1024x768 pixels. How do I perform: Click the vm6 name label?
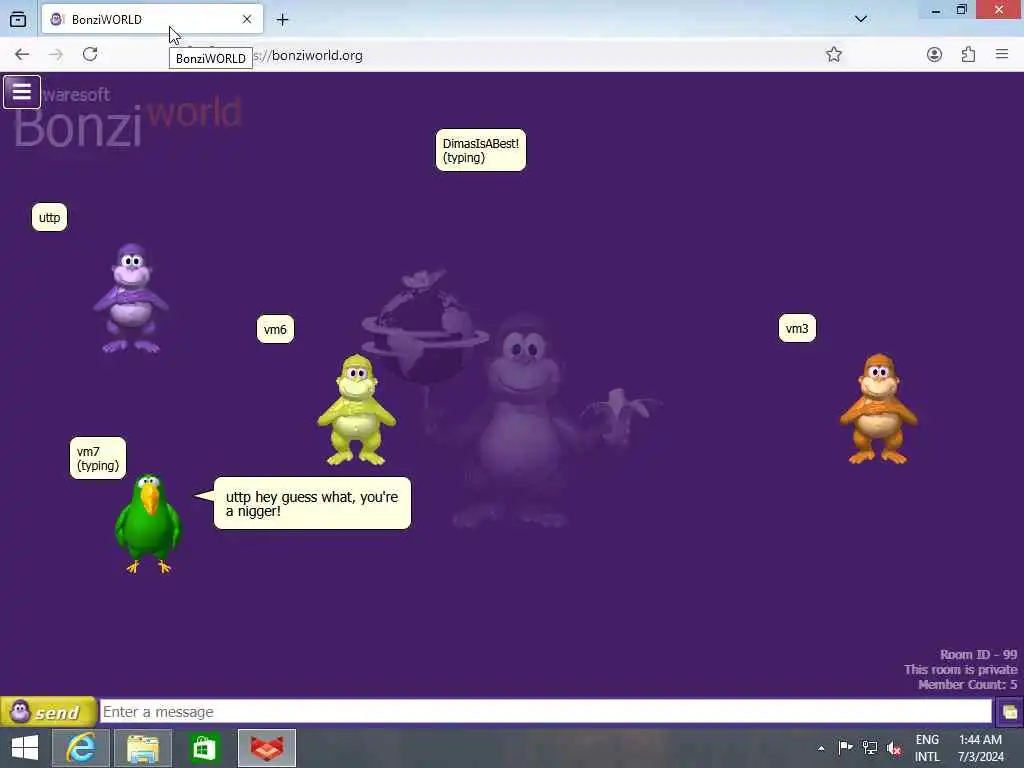tap(275, 329)
